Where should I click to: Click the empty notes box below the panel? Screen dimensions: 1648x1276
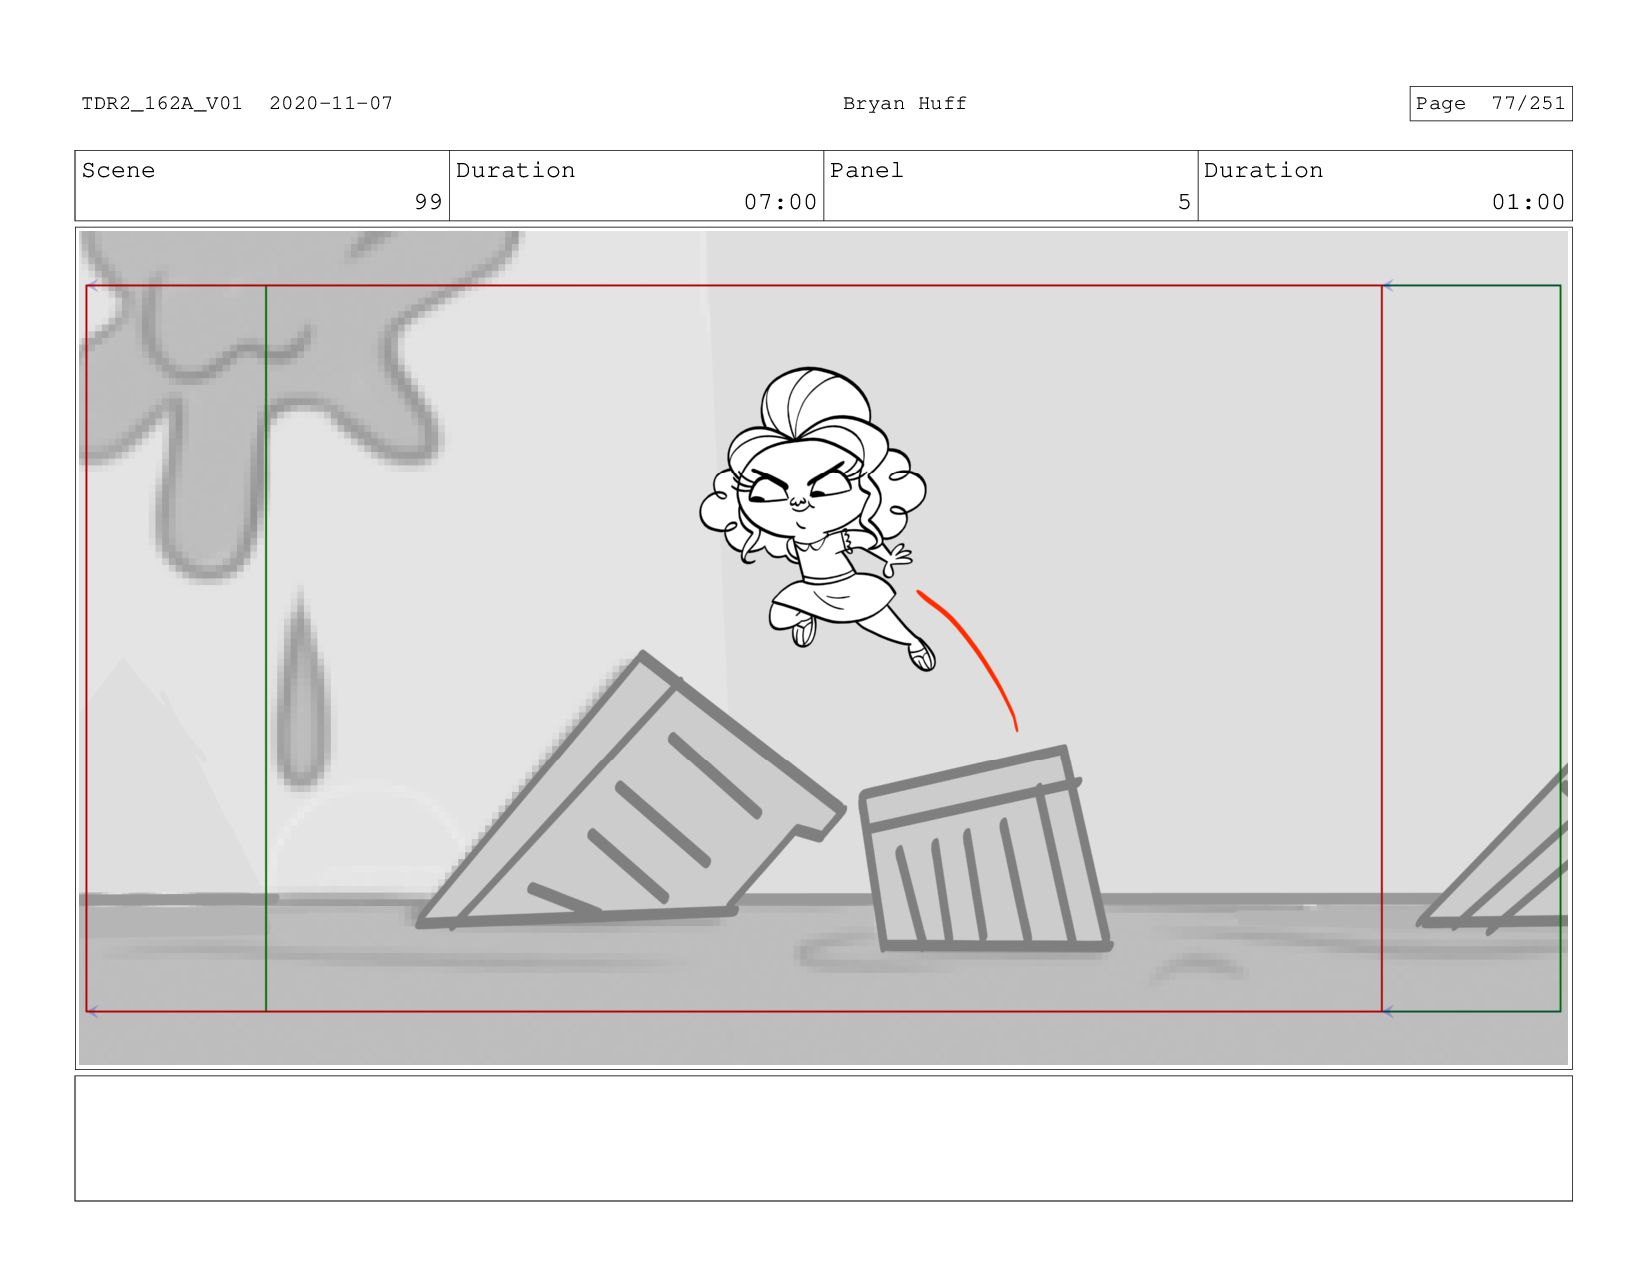click(823, 1138)
